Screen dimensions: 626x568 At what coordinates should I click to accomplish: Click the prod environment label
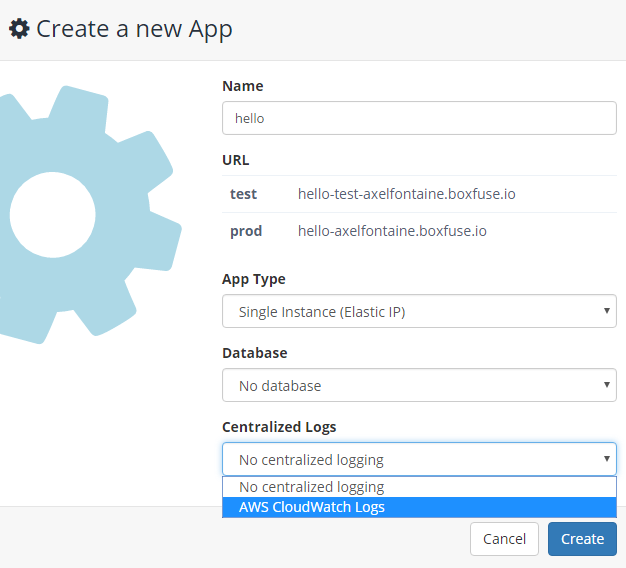(246, 232)
